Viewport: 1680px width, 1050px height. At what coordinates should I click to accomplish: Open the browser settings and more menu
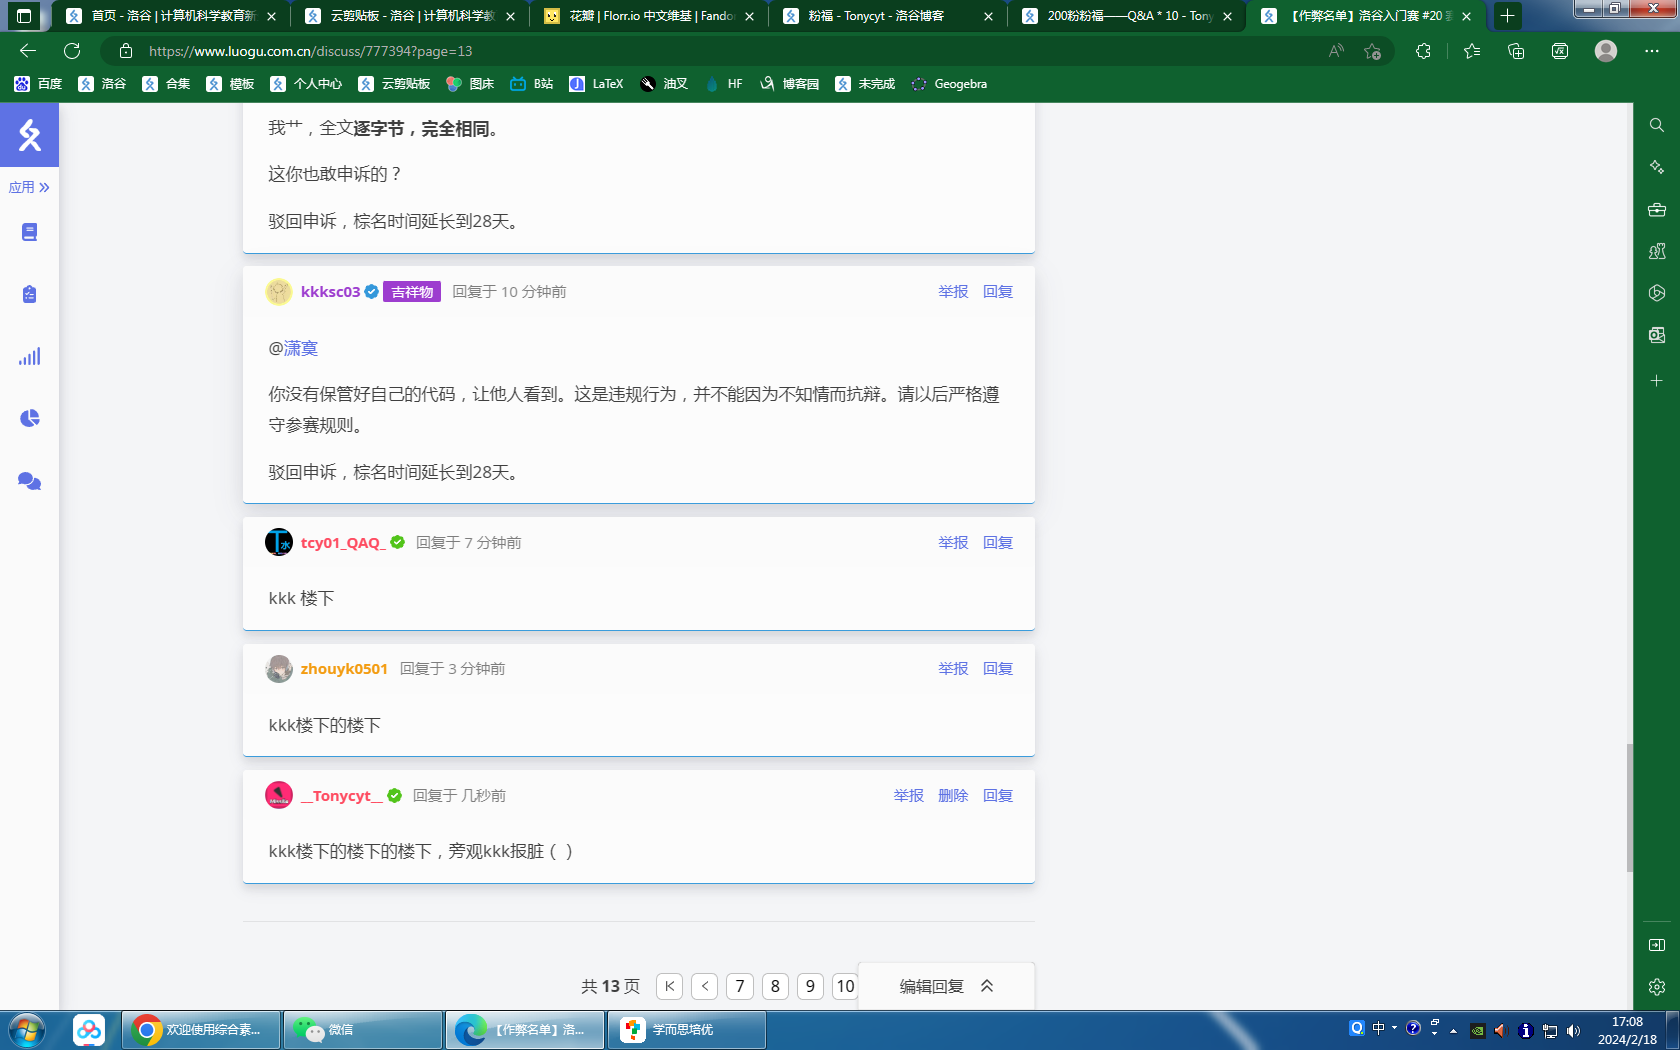click(x=1651, y=51)
